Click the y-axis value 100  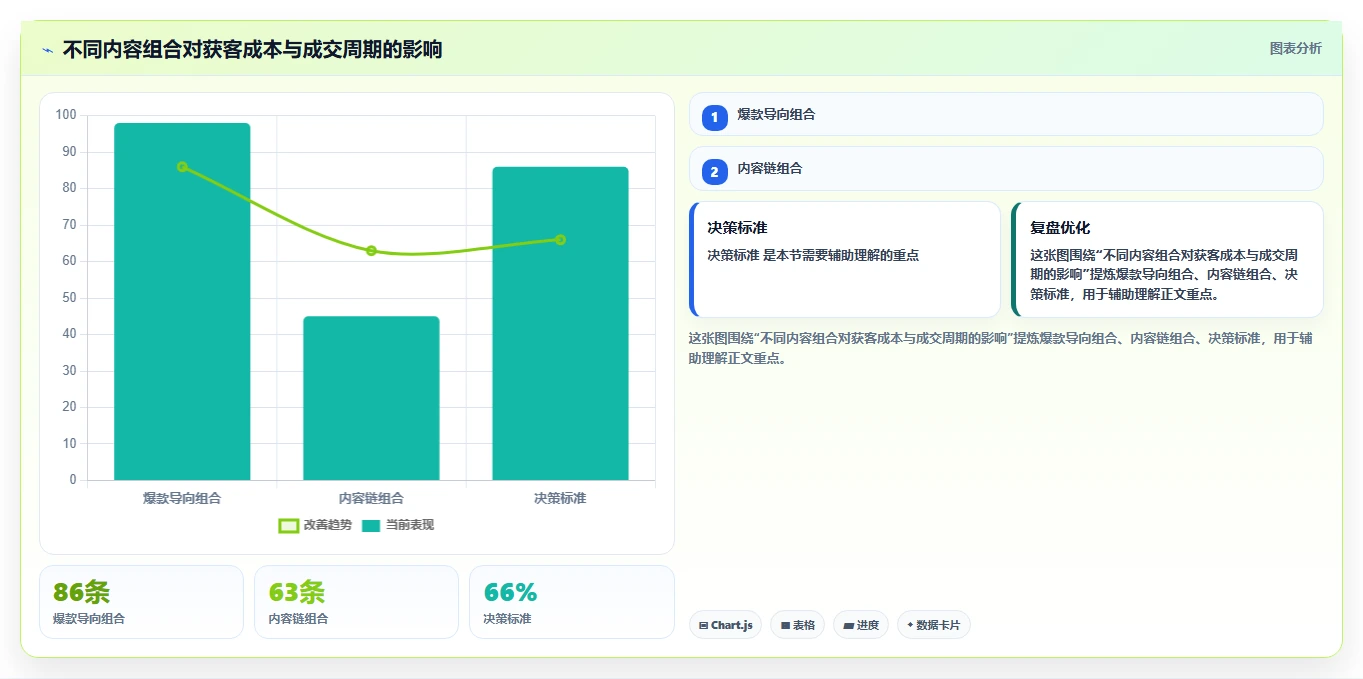click(66, 115)
